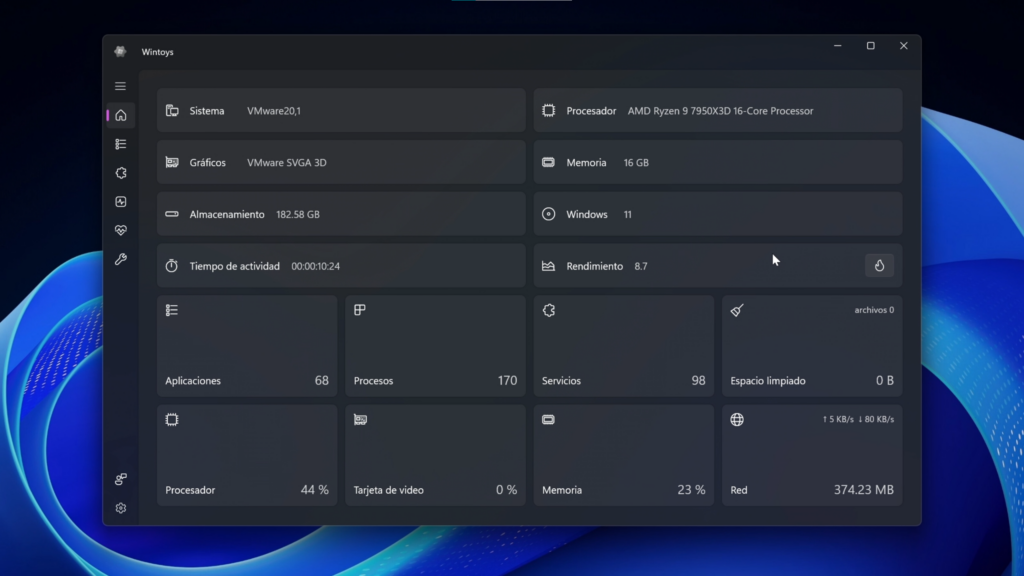Click the button in the Rendimiento row

point(879,266)
